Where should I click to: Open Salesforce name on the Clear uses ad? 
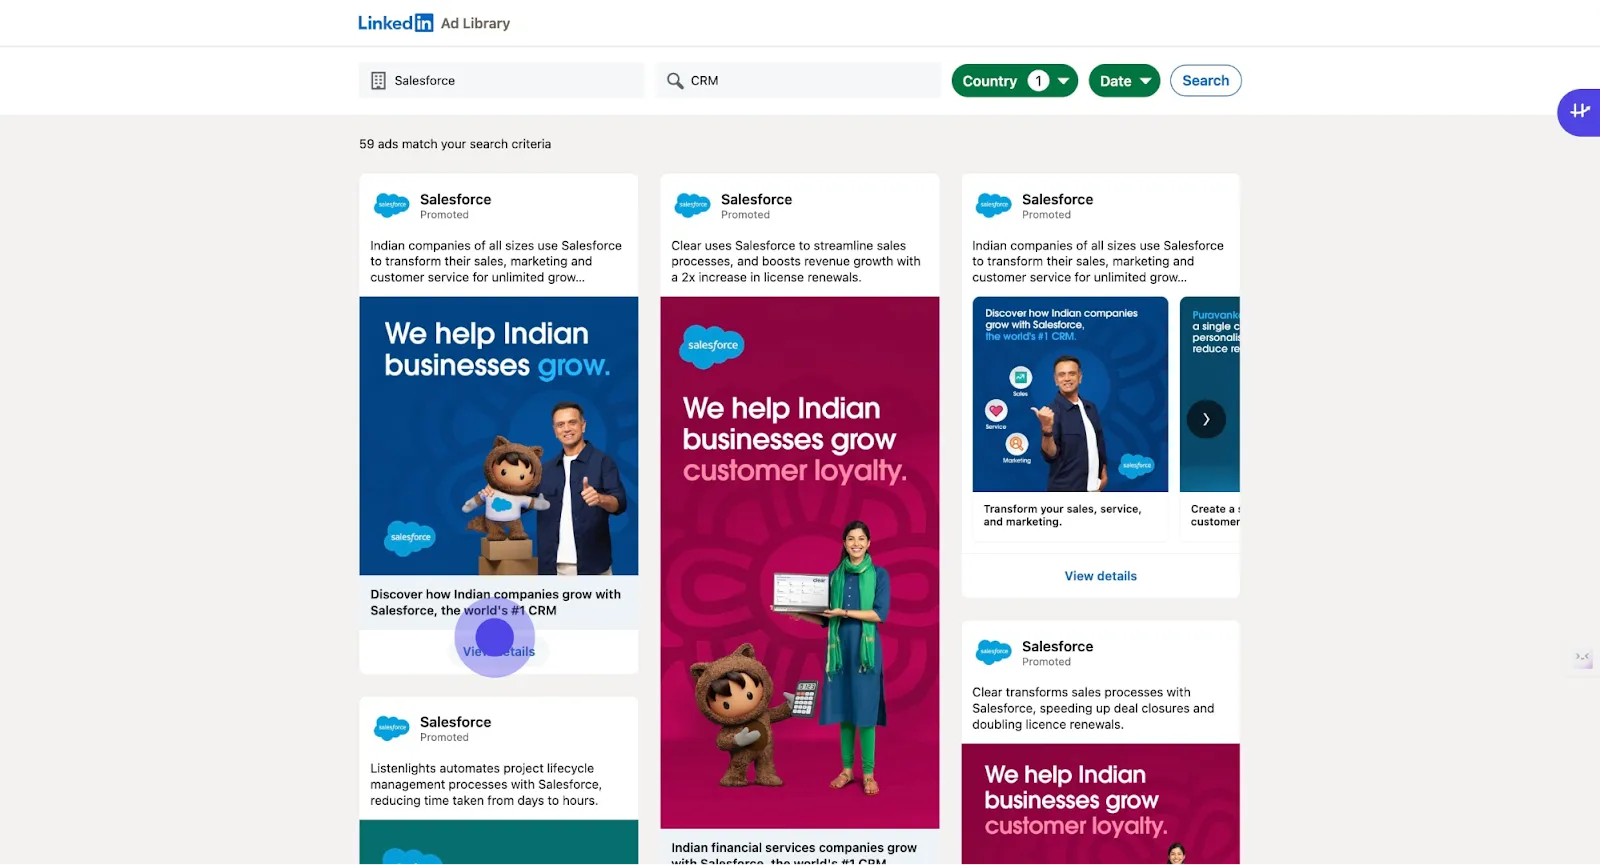756,199
